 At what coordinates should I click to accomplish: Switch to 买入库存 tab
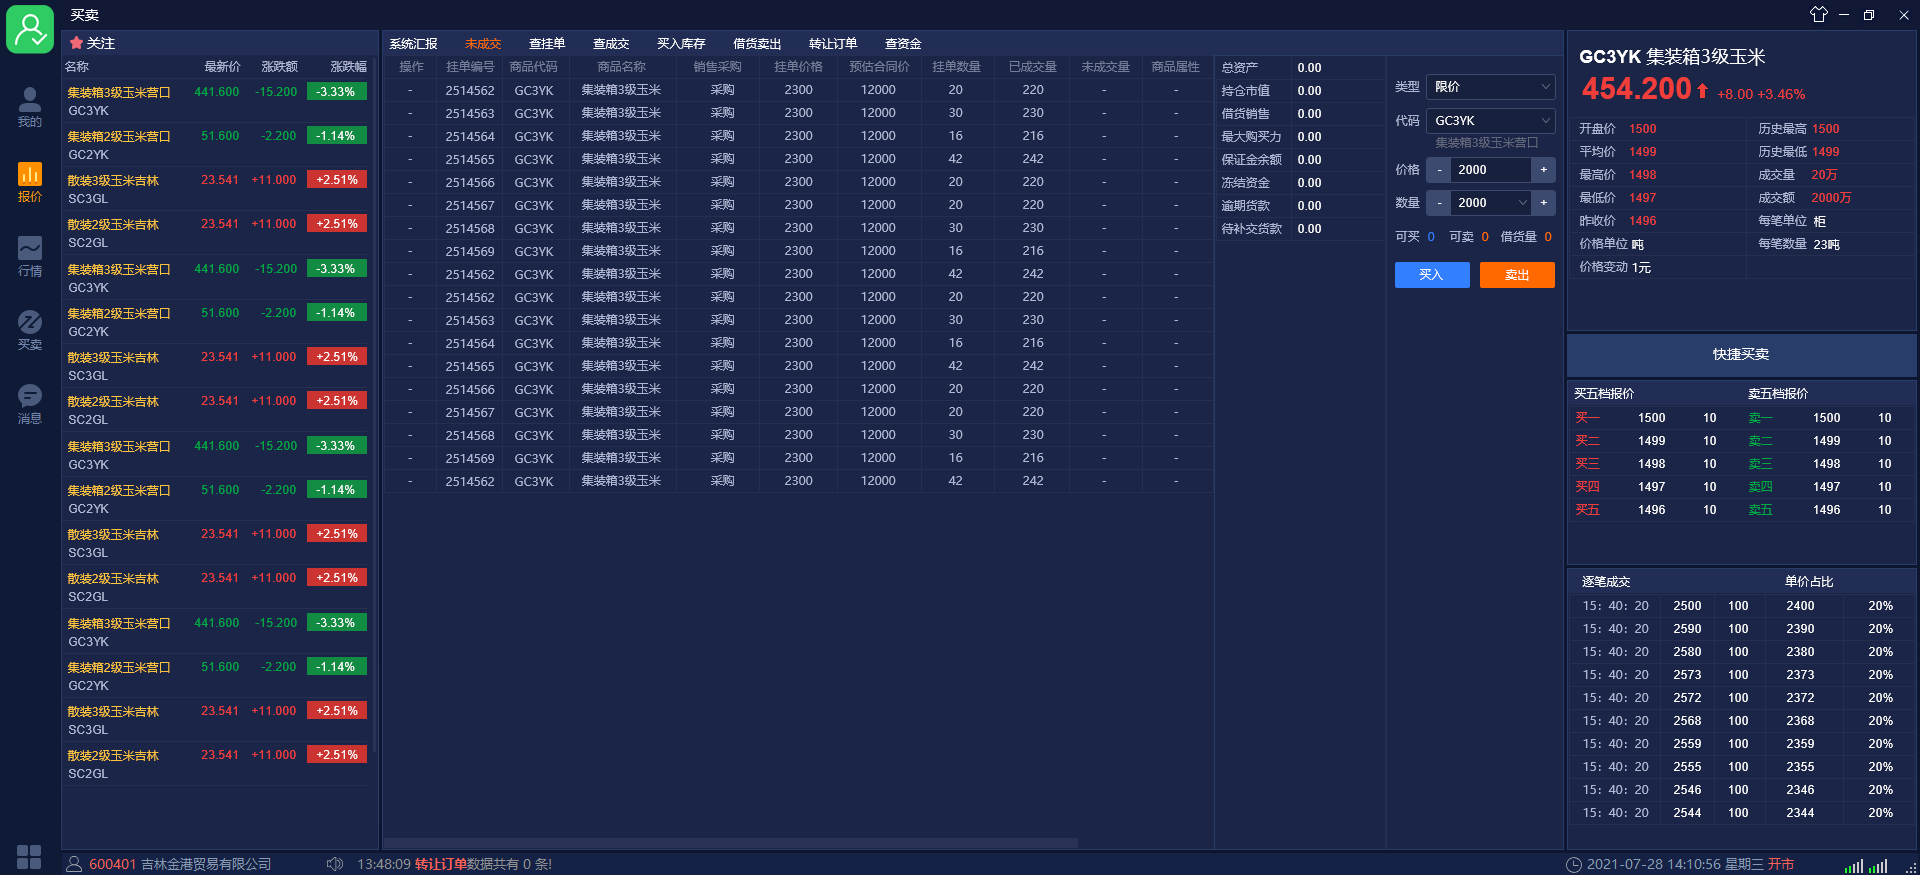pyautogui.click(x=681, y=44)
